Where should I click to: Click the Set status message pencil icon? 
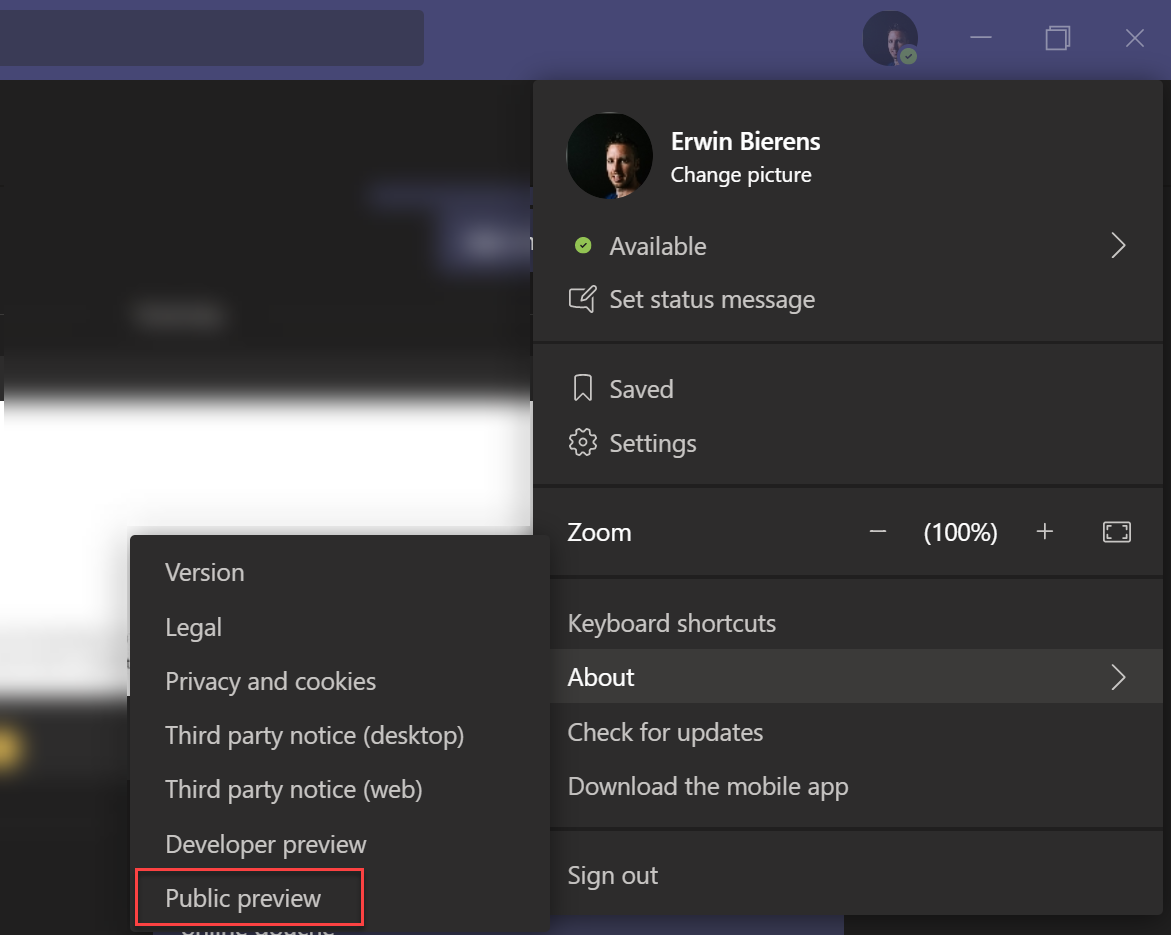coord(583,298)
